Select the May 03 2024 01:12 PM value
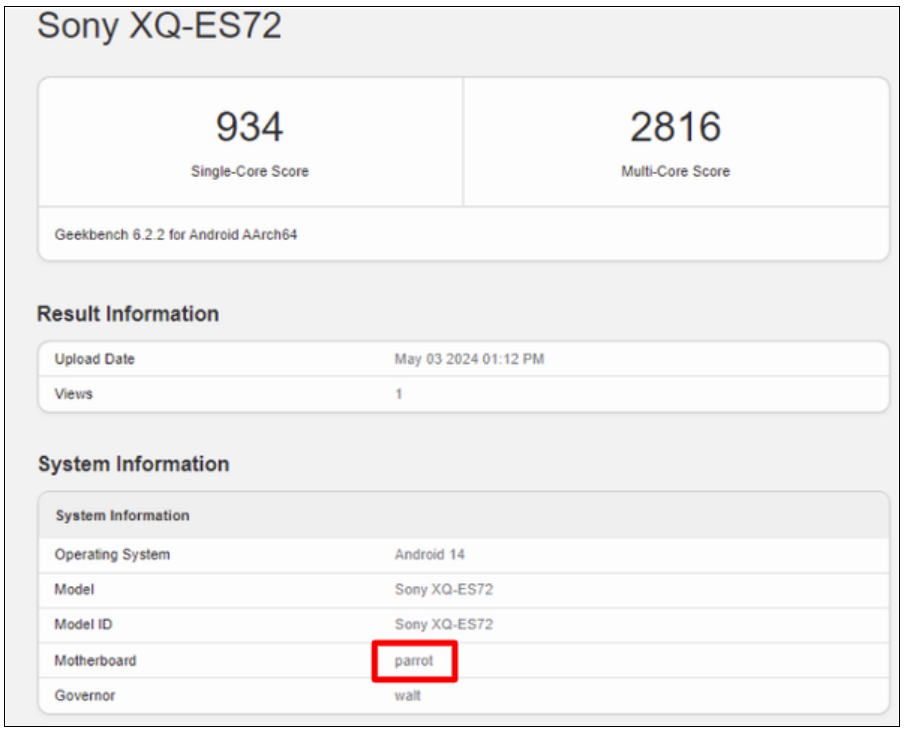The height and width of the screenshot is (732, 906). click(x=469, y=359)
